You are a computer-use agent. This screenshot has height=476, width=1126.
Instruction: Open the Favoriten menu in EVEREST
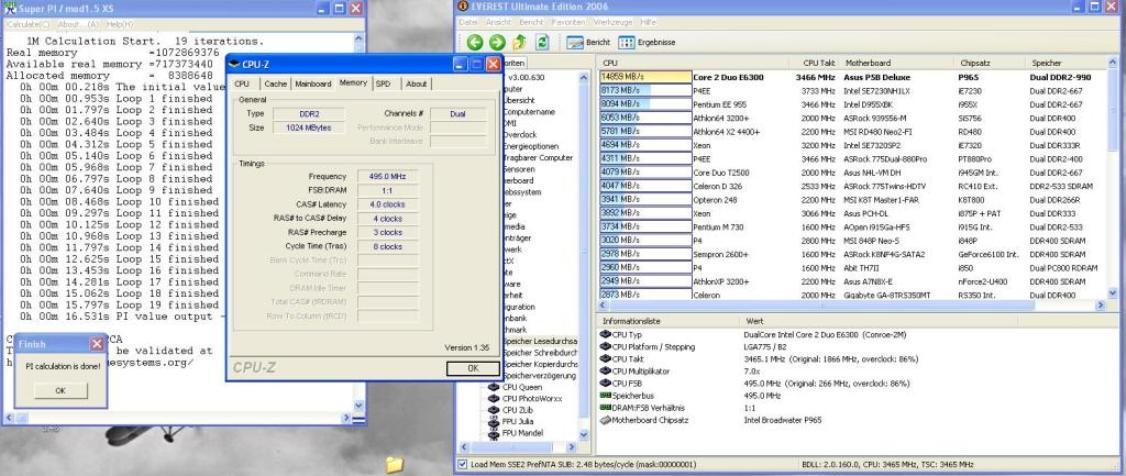568,22
